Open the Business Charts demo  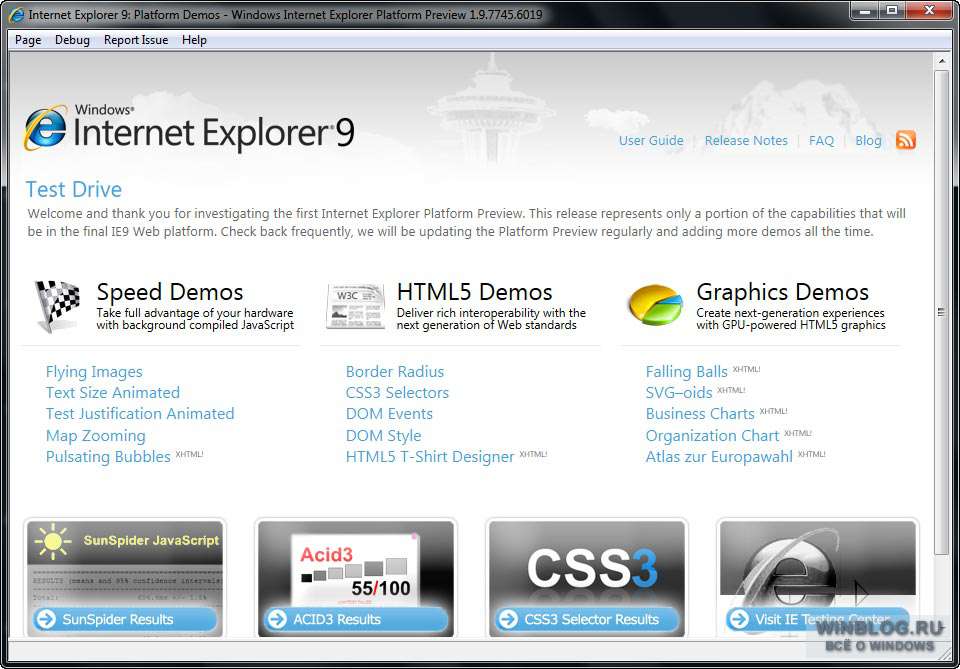pyautogui.click(x=700, y=414)
